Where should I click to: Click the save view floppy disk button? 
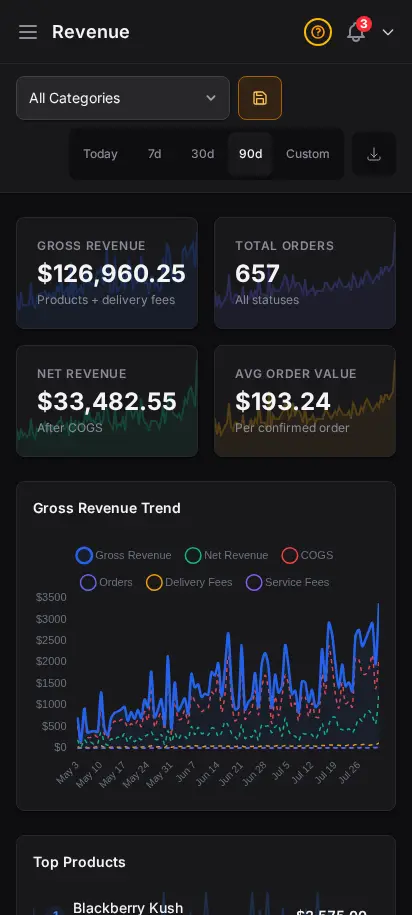coord(260,98)
